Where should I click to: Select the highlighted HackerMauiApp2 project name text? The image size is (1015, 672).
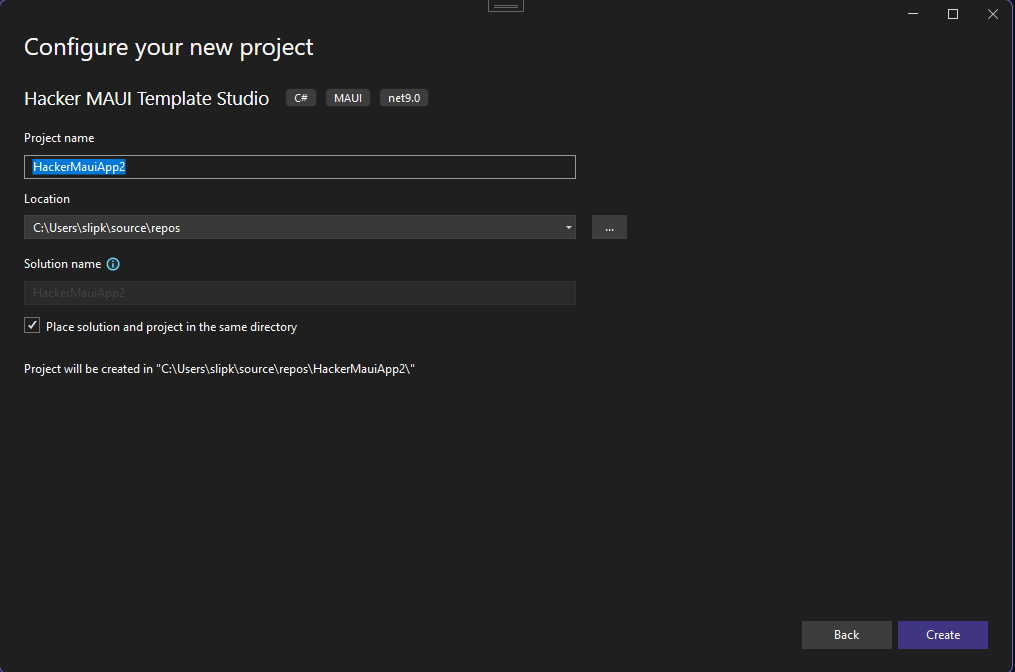pyautogui.click(x=78, y=166)
